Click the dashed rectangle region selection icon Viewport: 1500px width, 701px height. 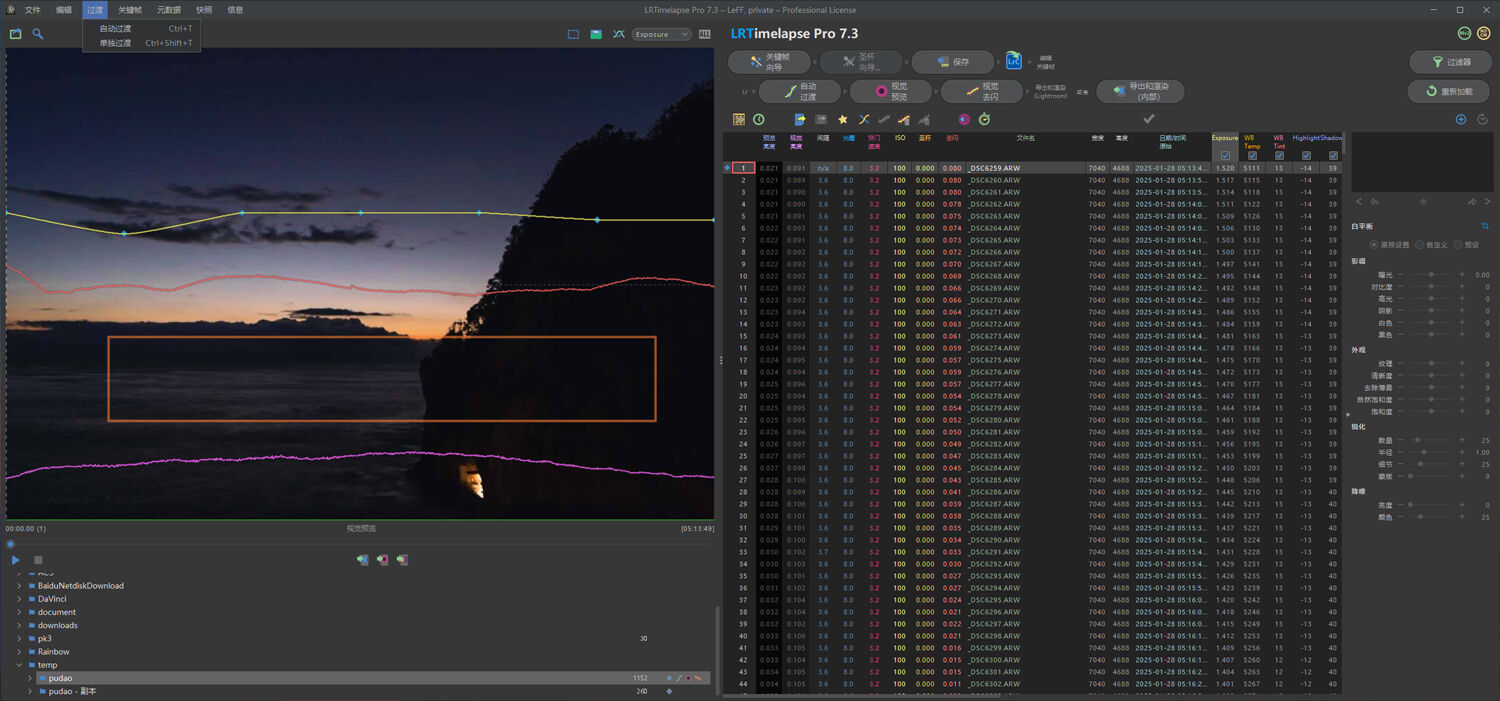tap(573, 34)
